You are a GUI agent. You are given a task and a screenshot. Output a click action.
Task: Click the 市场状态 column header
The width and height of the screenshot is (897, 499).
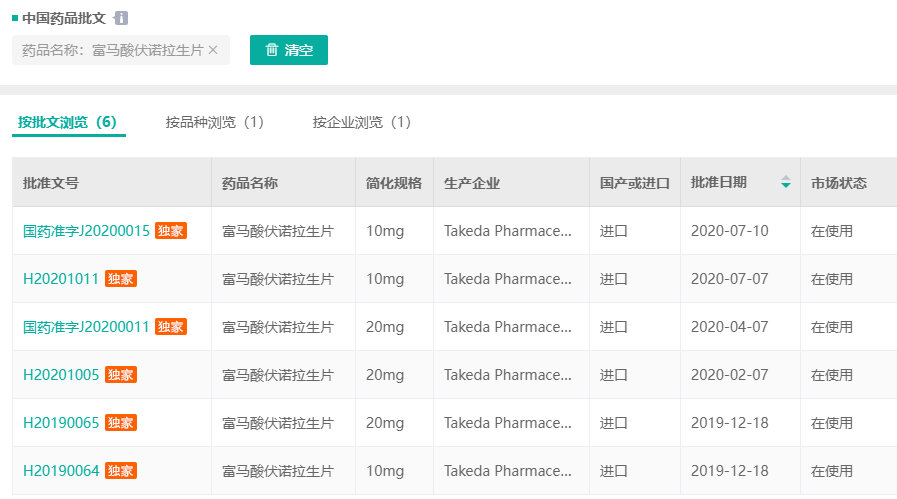click(838, 183)
